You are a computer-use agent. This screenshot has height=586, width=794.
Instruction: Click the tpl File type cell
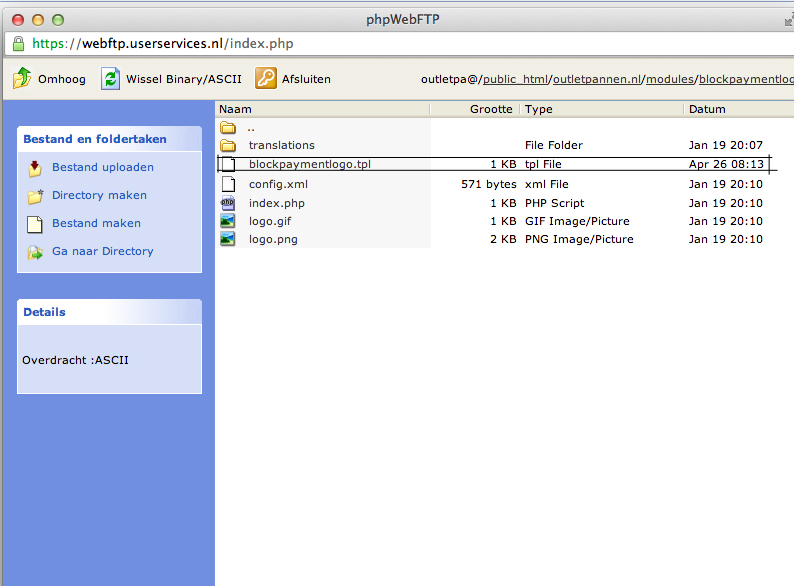(x=543, y=164)
